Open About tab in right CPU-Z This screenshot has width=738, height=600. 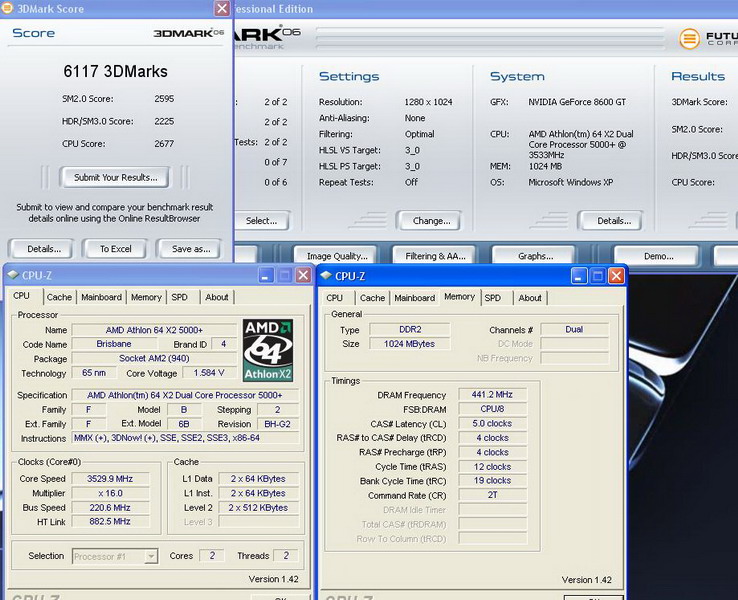530,298
